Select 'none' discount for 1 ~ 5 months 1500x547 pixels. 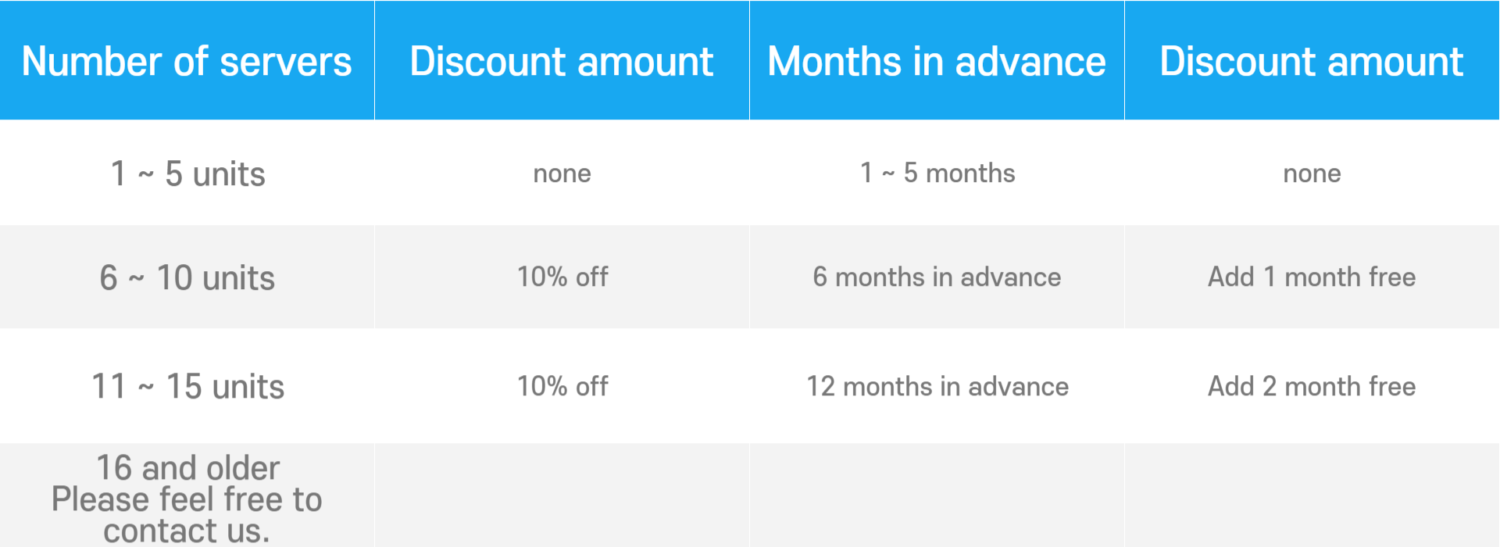[1312, 174]
